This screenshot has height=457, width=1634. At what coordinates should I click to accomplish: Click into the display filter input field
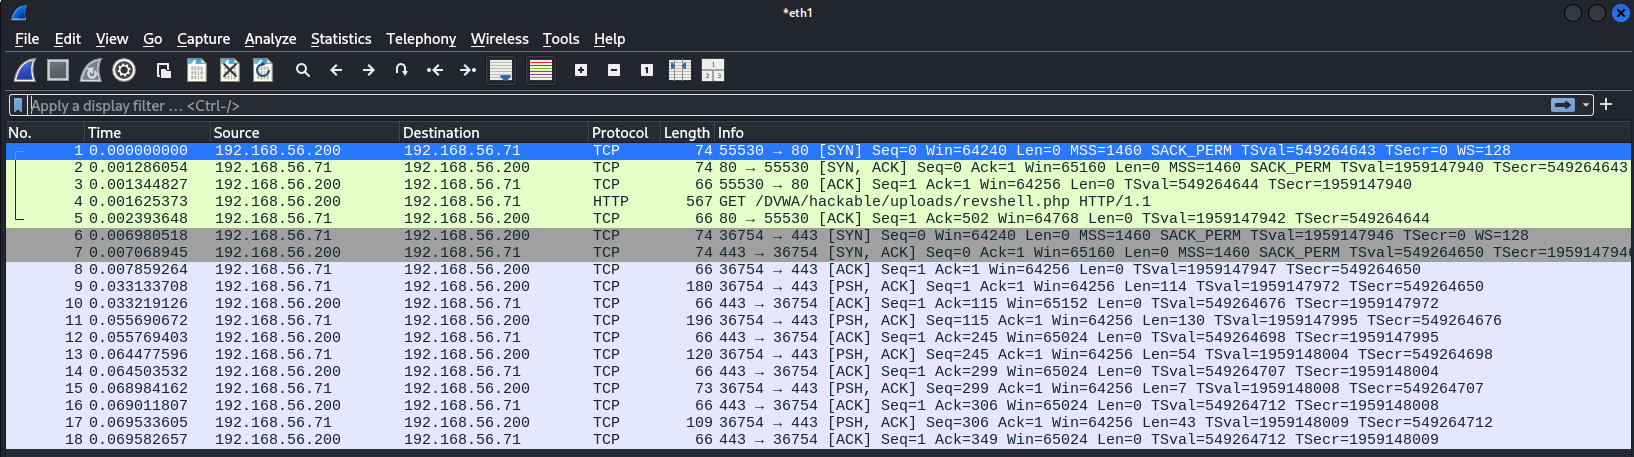tap(700, 105)
